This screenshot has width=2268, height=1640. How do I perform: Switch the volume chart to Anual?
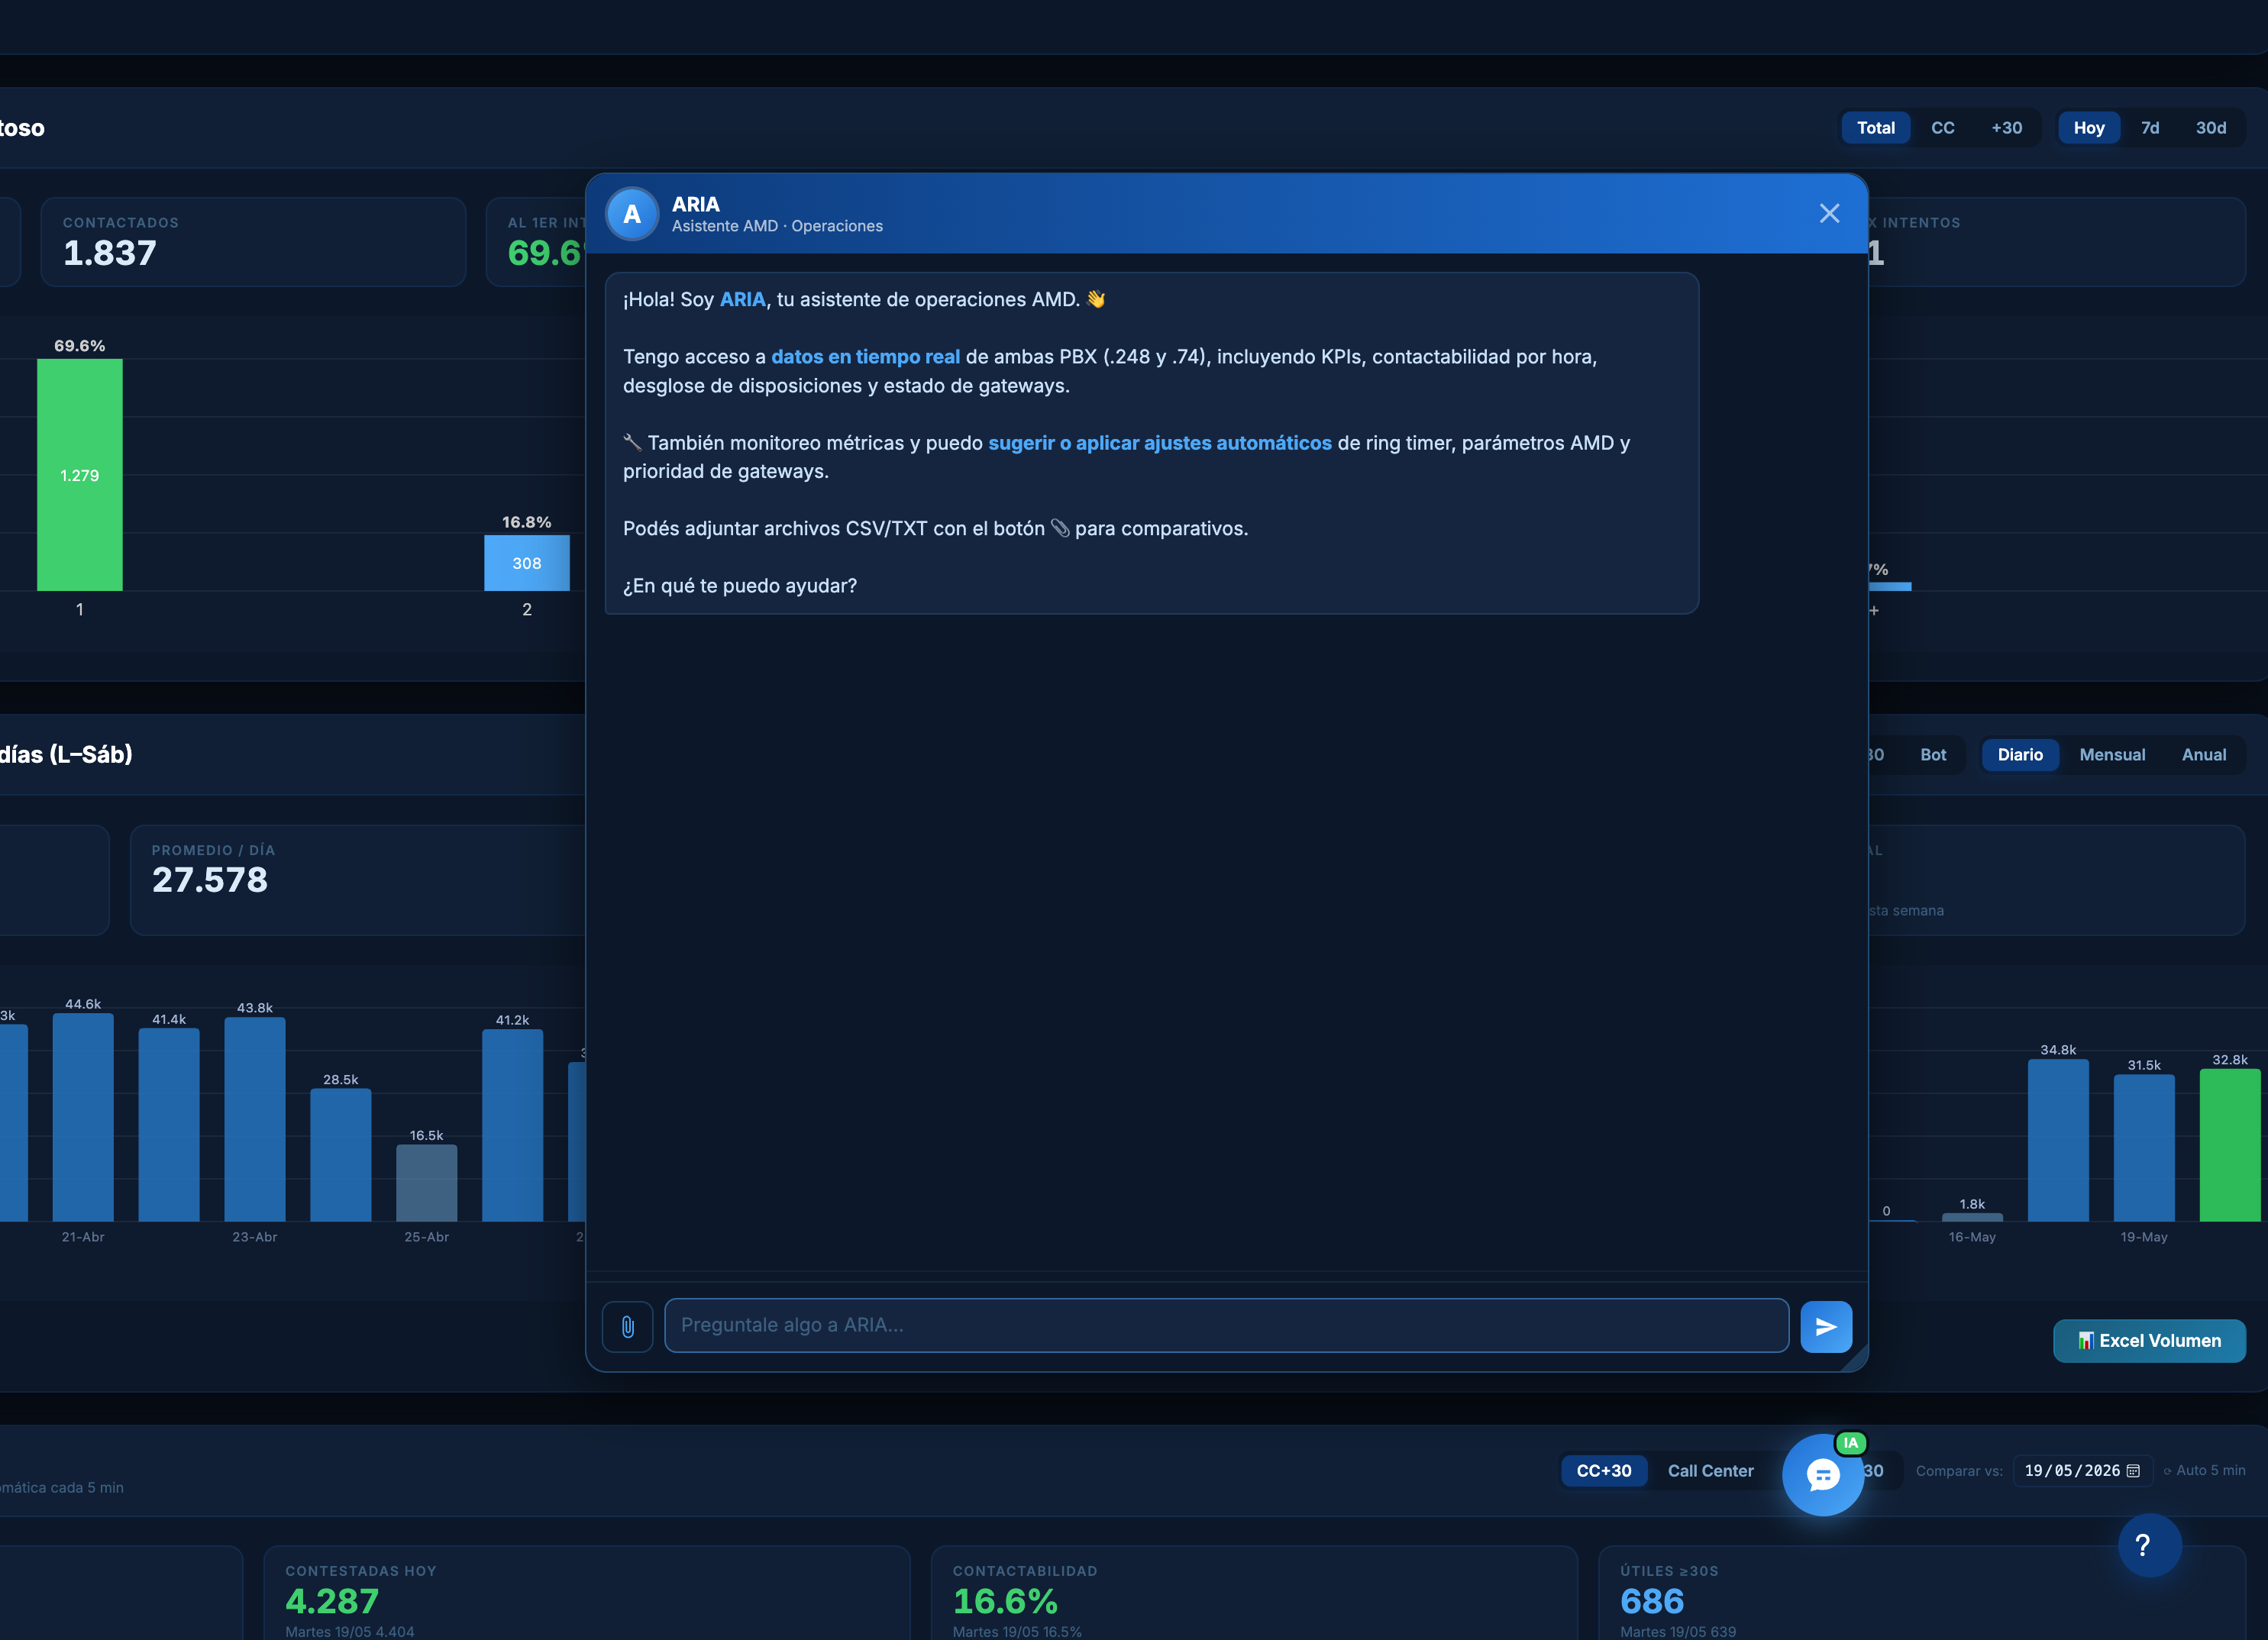click(x=2203, y=755)
